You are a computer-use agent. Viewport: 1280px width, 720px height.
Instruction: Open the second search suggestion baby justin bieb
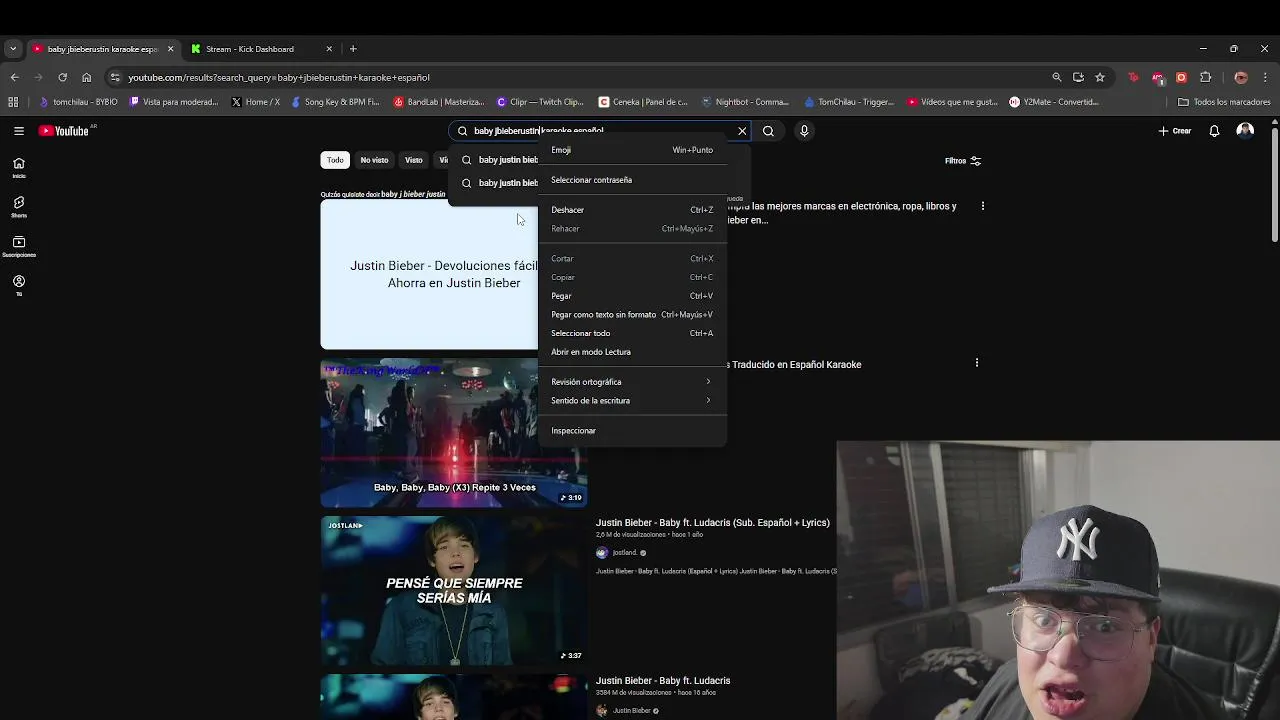coord(498,183)
